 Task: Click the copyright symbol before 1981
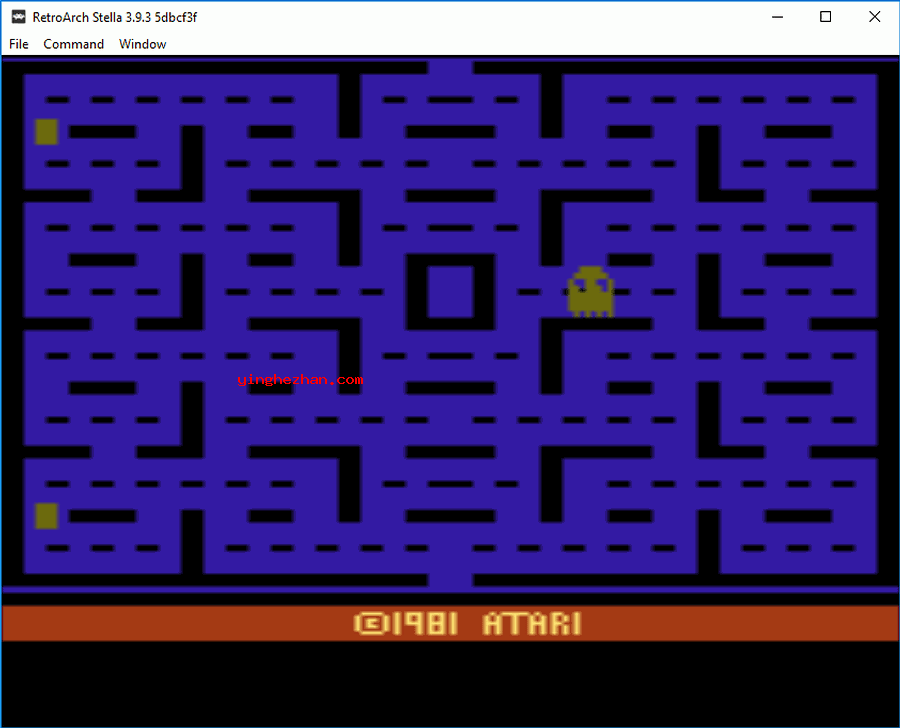[369, 624]
